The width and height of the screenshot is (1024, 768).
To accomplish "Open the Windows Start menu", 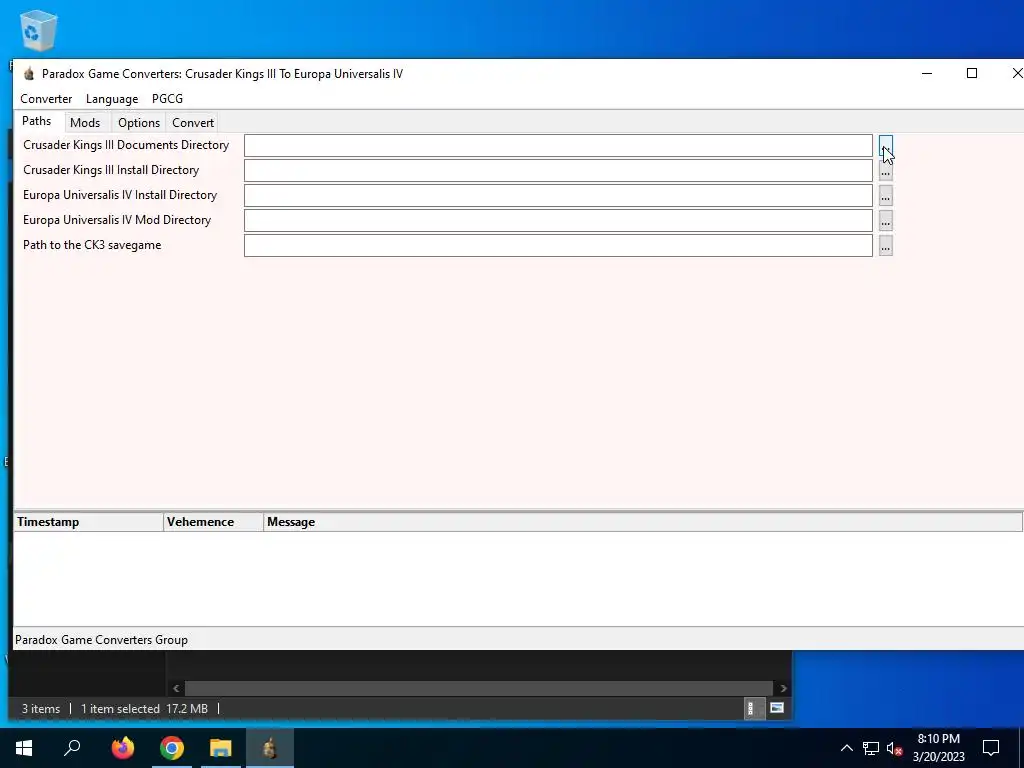I will coord(24,748).
